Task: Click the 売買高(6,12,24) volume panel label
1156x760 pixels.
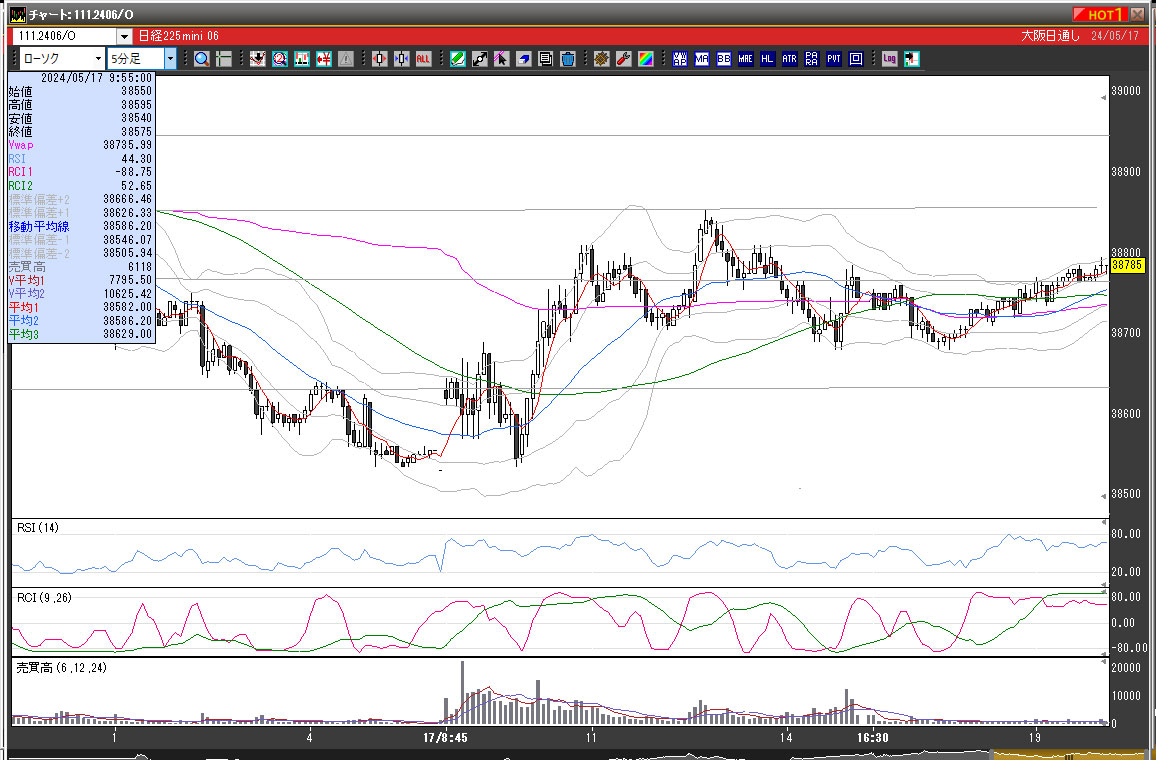Action: 61,668
